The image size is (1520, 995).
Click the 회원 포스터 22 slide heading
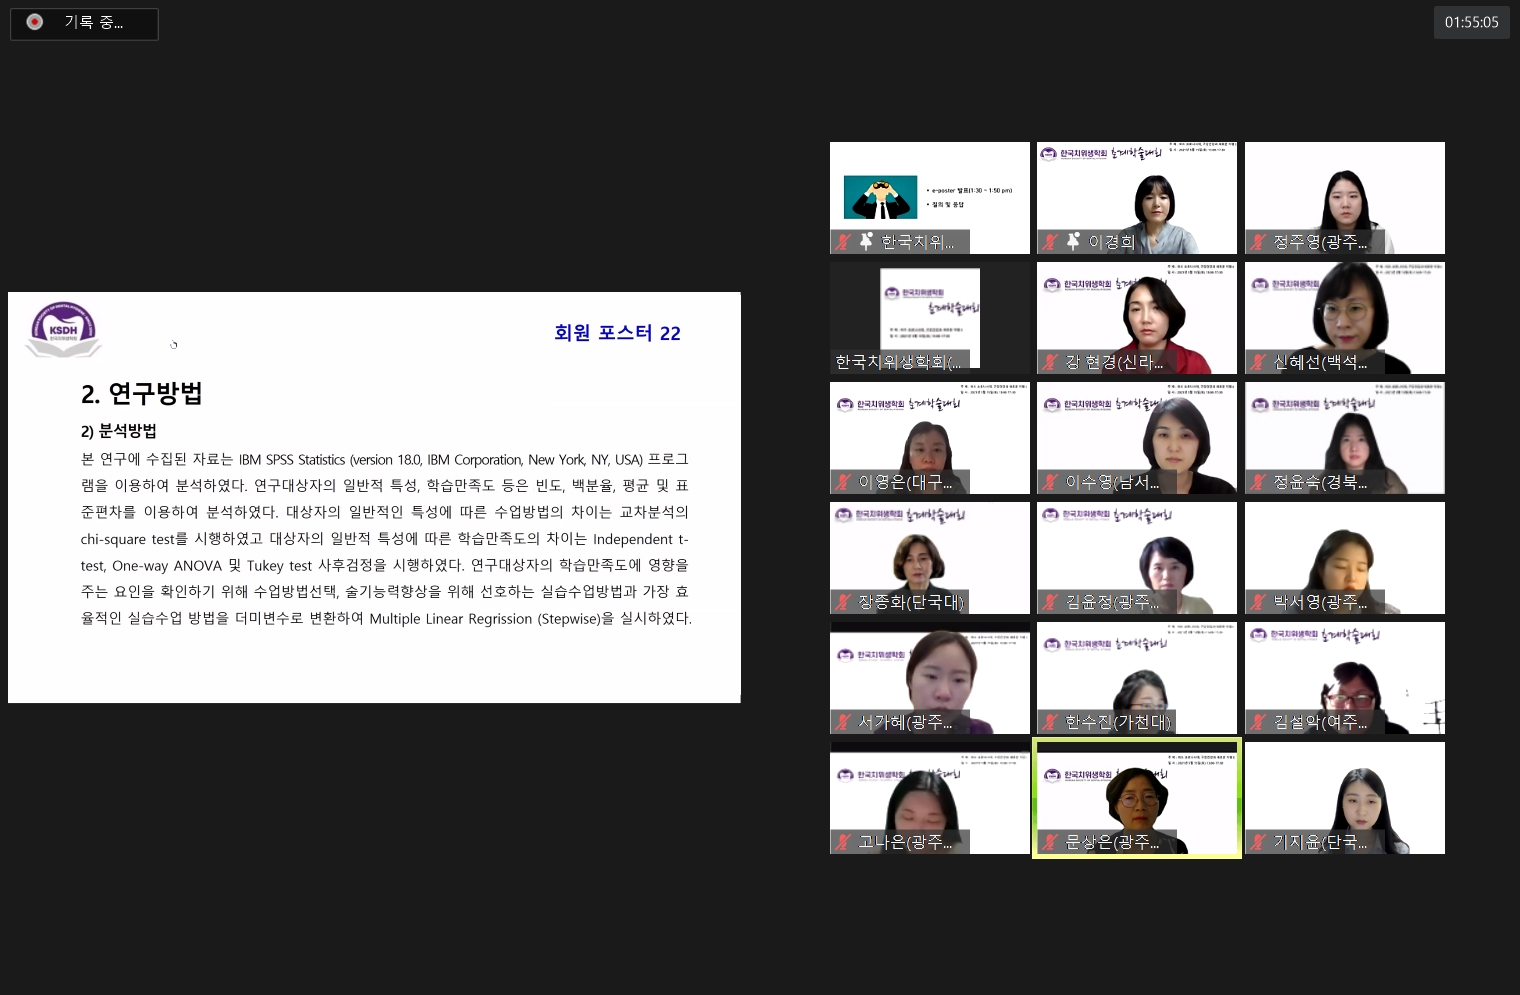pos(617,333)
